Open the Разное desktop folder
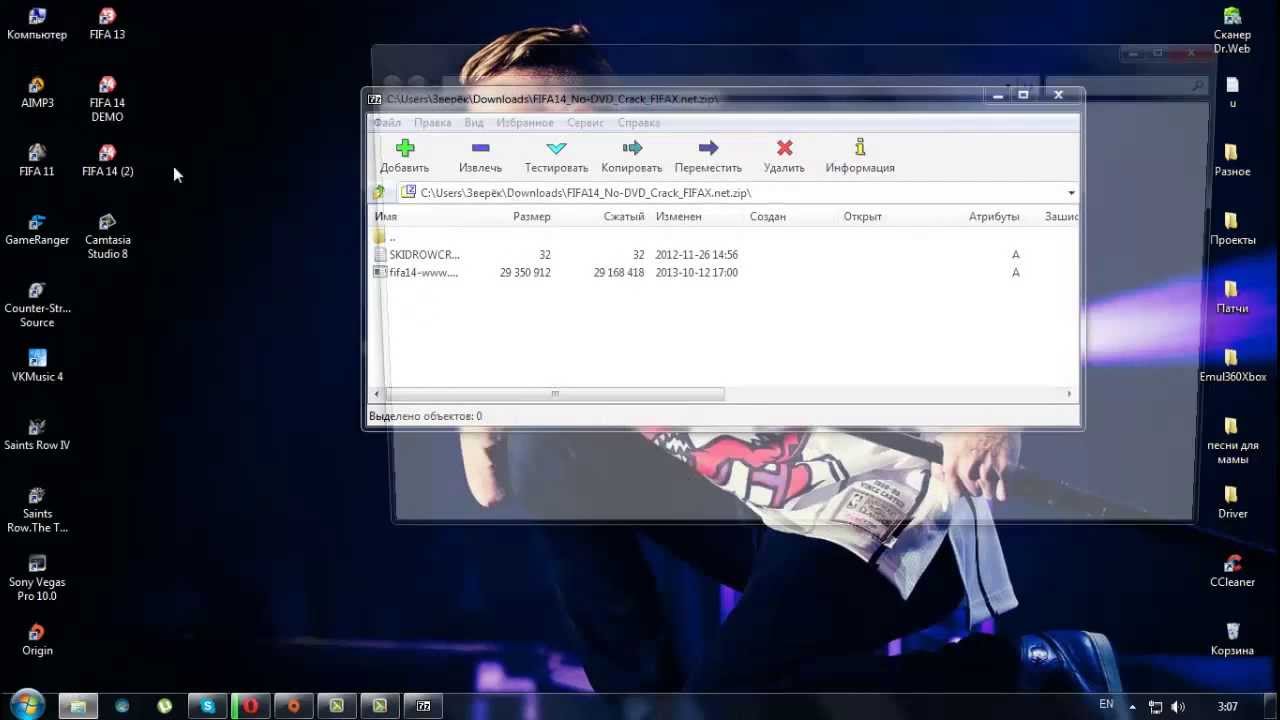 tap(1232, 161)
